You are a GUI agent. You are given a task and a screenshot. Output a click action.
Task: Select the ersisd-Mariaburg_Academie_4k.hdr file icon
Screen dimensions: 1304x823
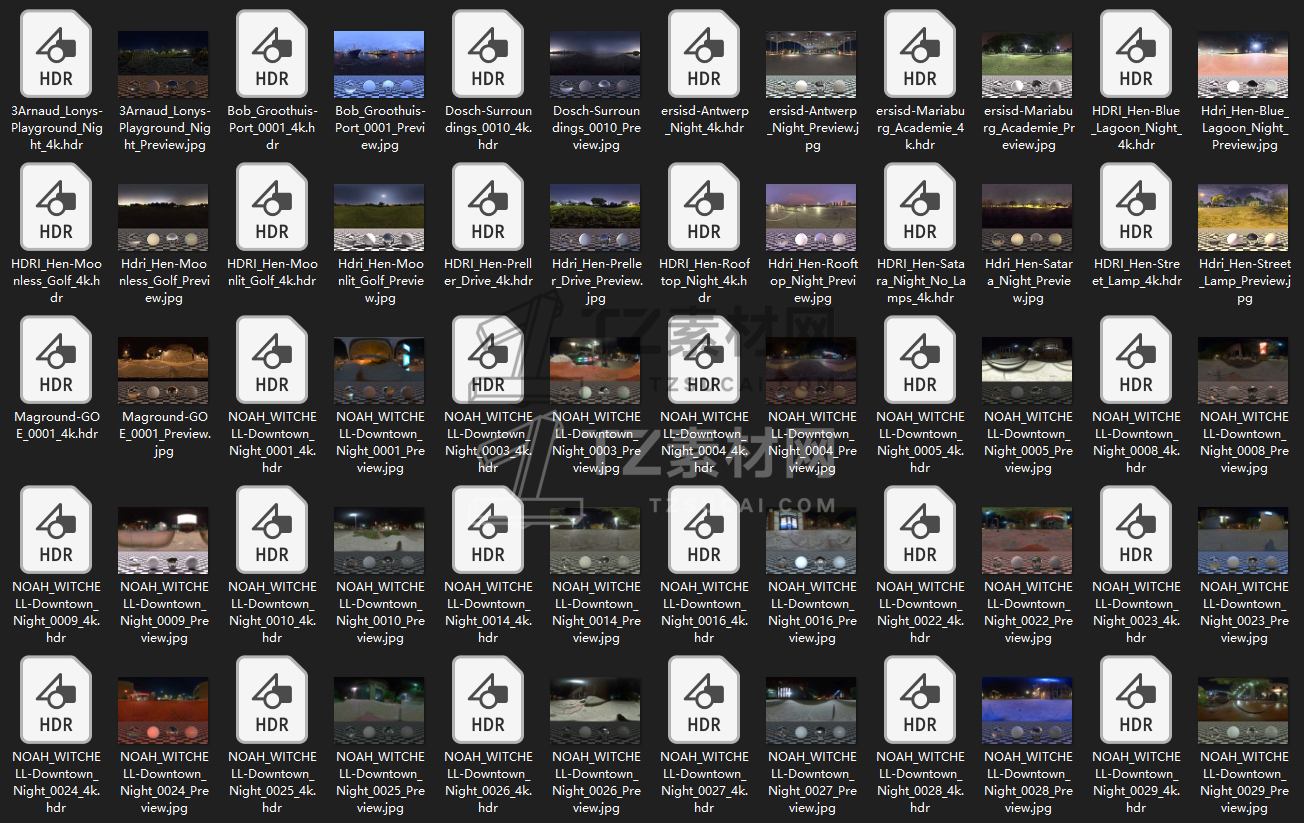(920, 54)
